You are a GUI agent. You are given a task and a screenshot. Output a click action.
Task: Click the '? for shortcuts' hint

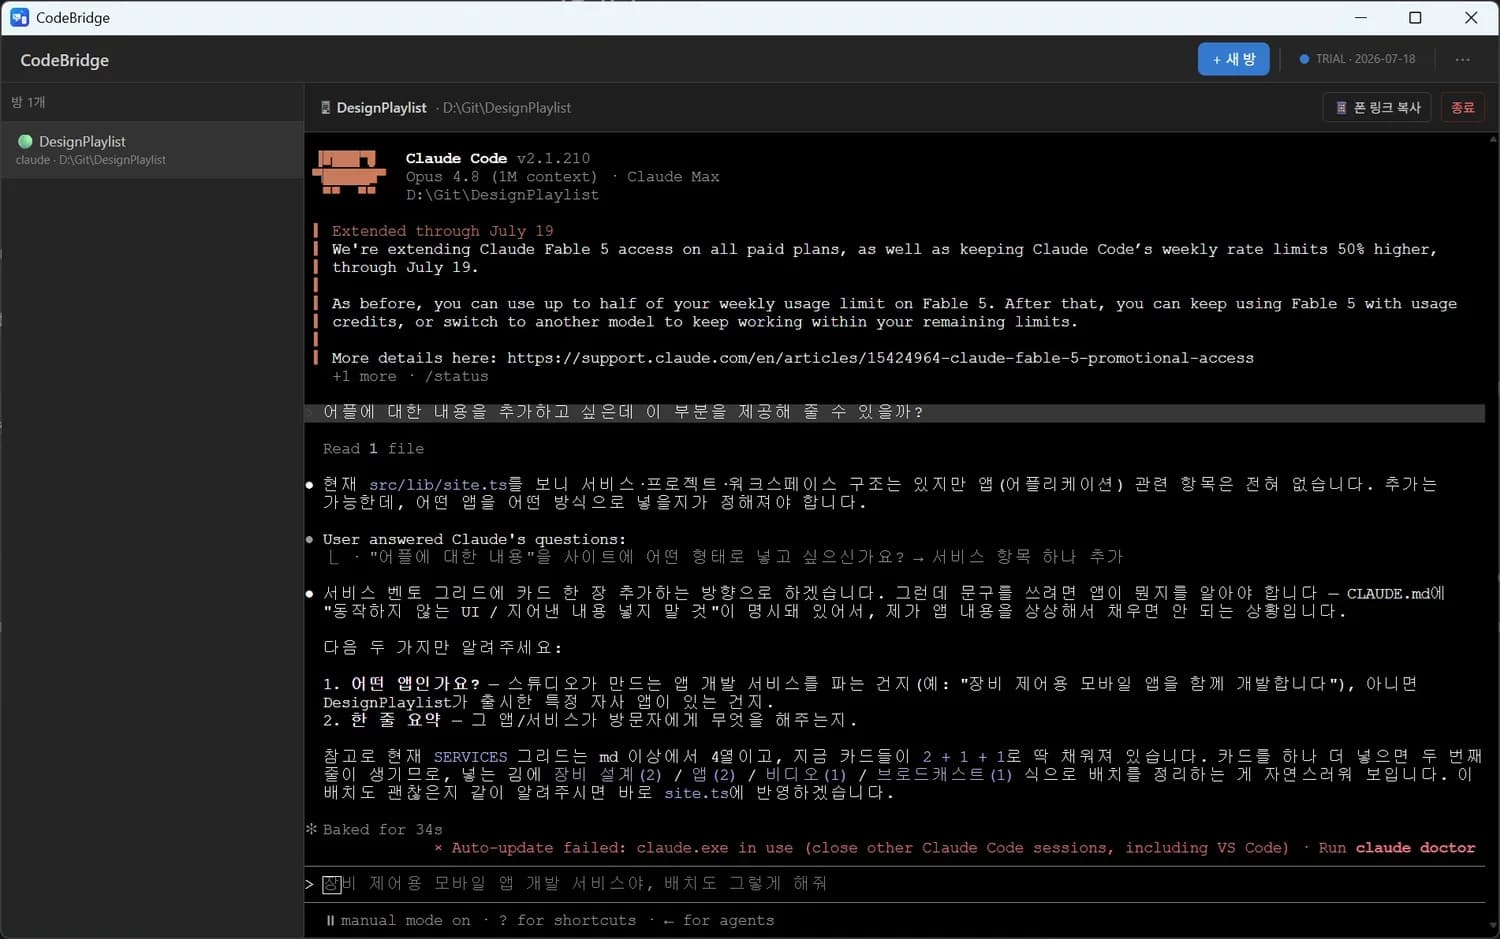click(x=567, y=921)
